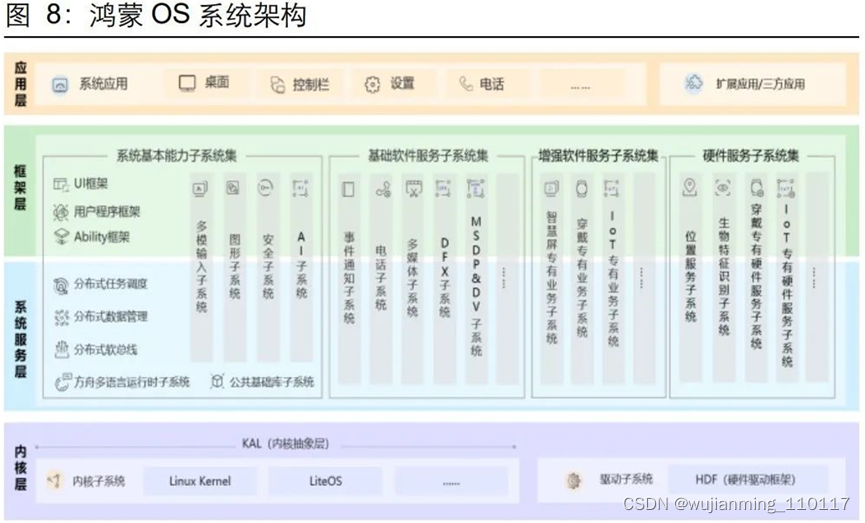Image resolution: width=865 pixels, height=523 pixels.
Task: Click the icon above 智慧屏专有业务子系统
Action: (x=551, y=189)
